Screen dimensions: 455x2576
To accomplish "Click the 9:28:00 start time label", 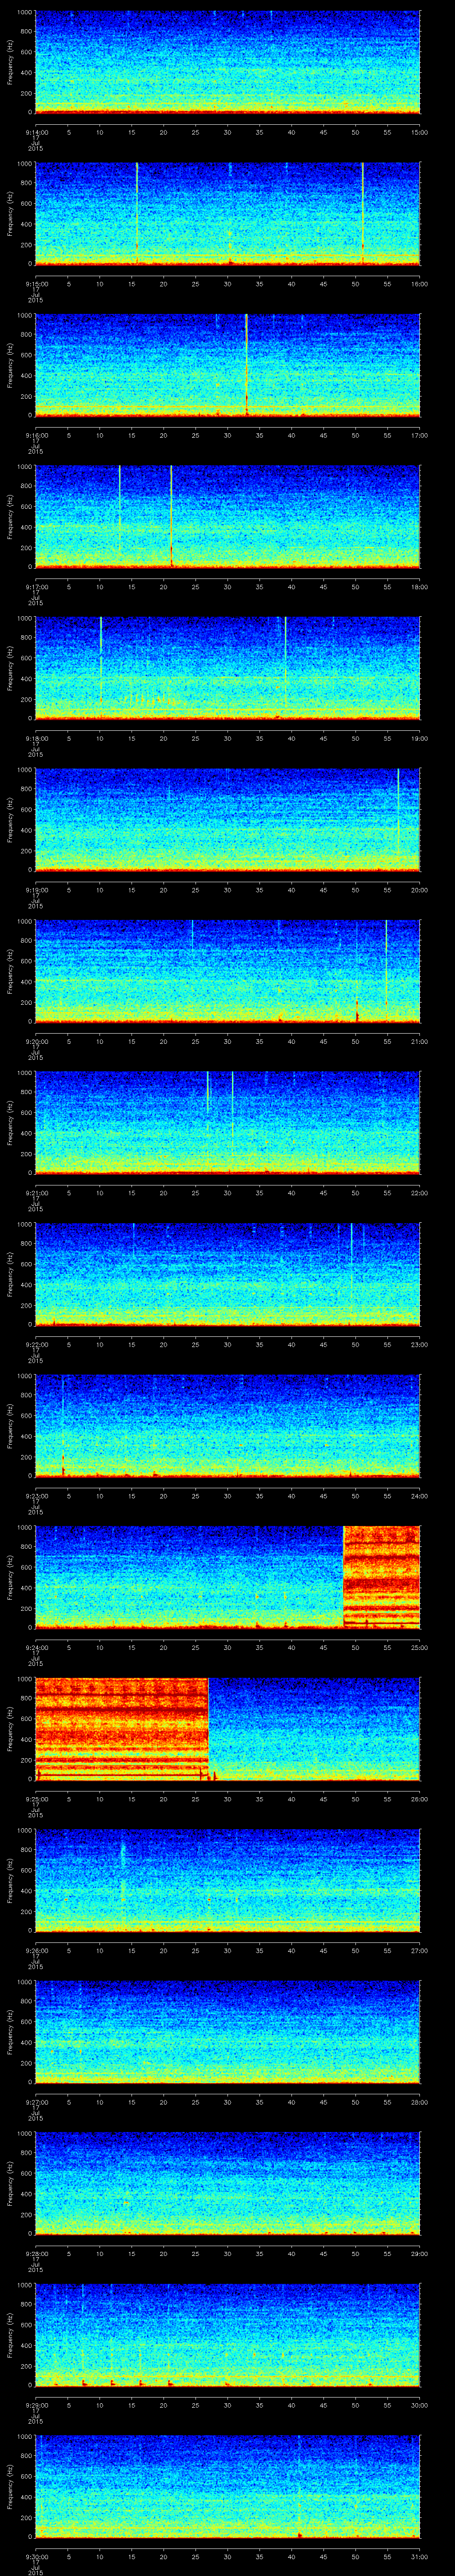I will [36, 2254].
